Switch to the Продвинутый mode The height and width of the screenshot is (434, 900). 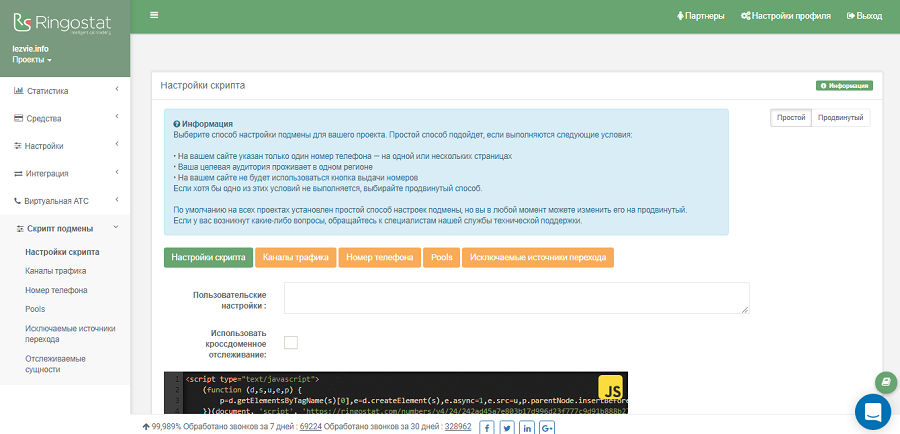841,118
